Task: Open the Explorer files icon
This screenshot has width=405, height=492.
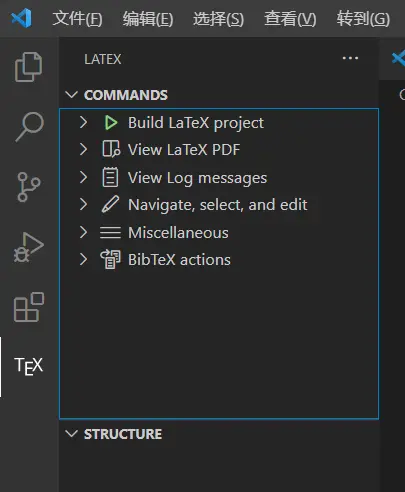Action: 29,67
